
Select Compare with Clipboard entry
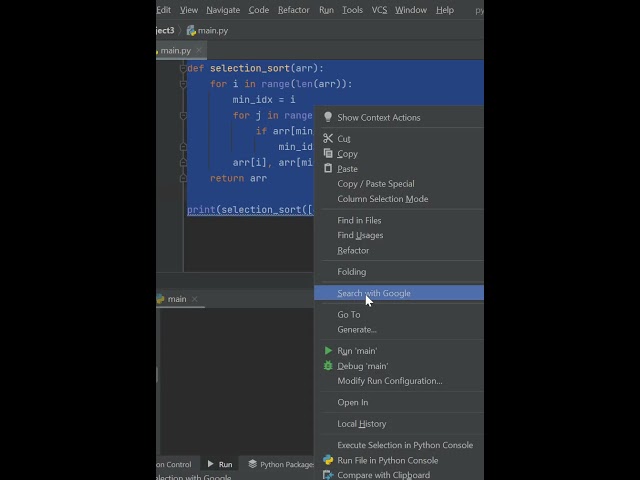point(399,475)
